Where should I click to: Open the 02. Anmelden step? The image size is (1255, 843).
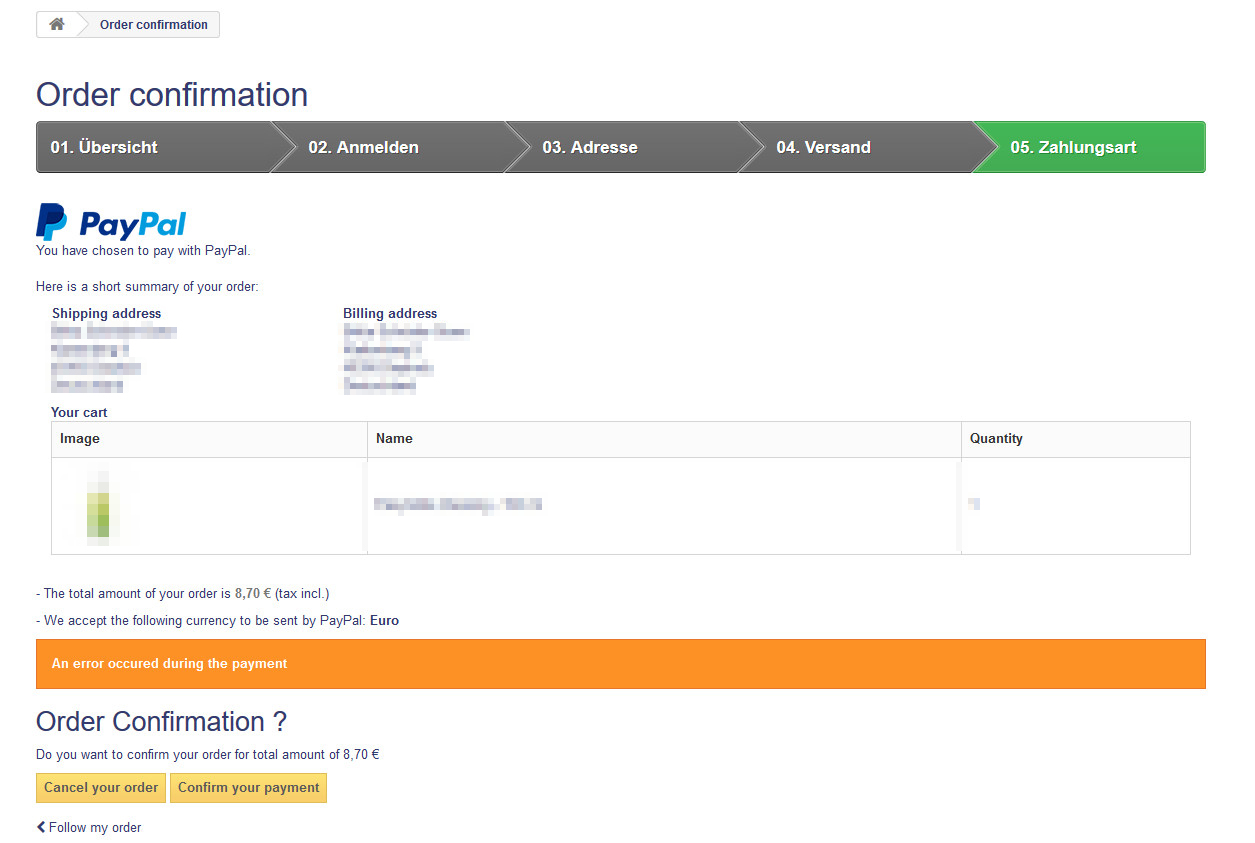click(x=363, y=147)
